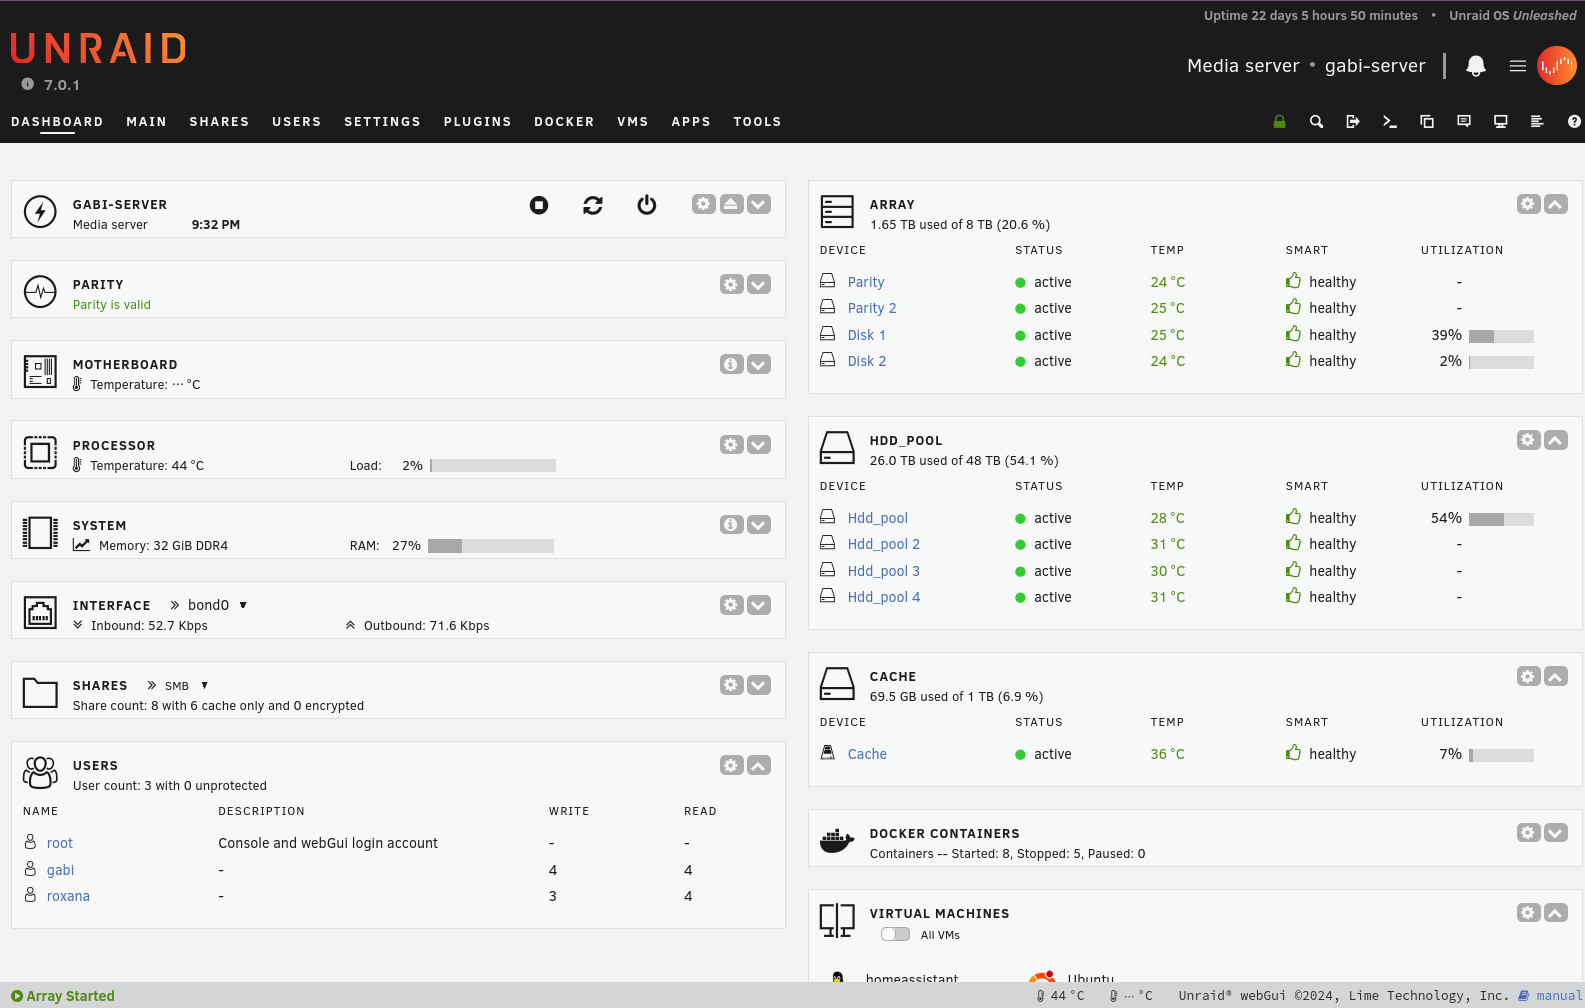Open the Docker tab
Viewport: 1585px width, 1008px height.
(564, 122)
